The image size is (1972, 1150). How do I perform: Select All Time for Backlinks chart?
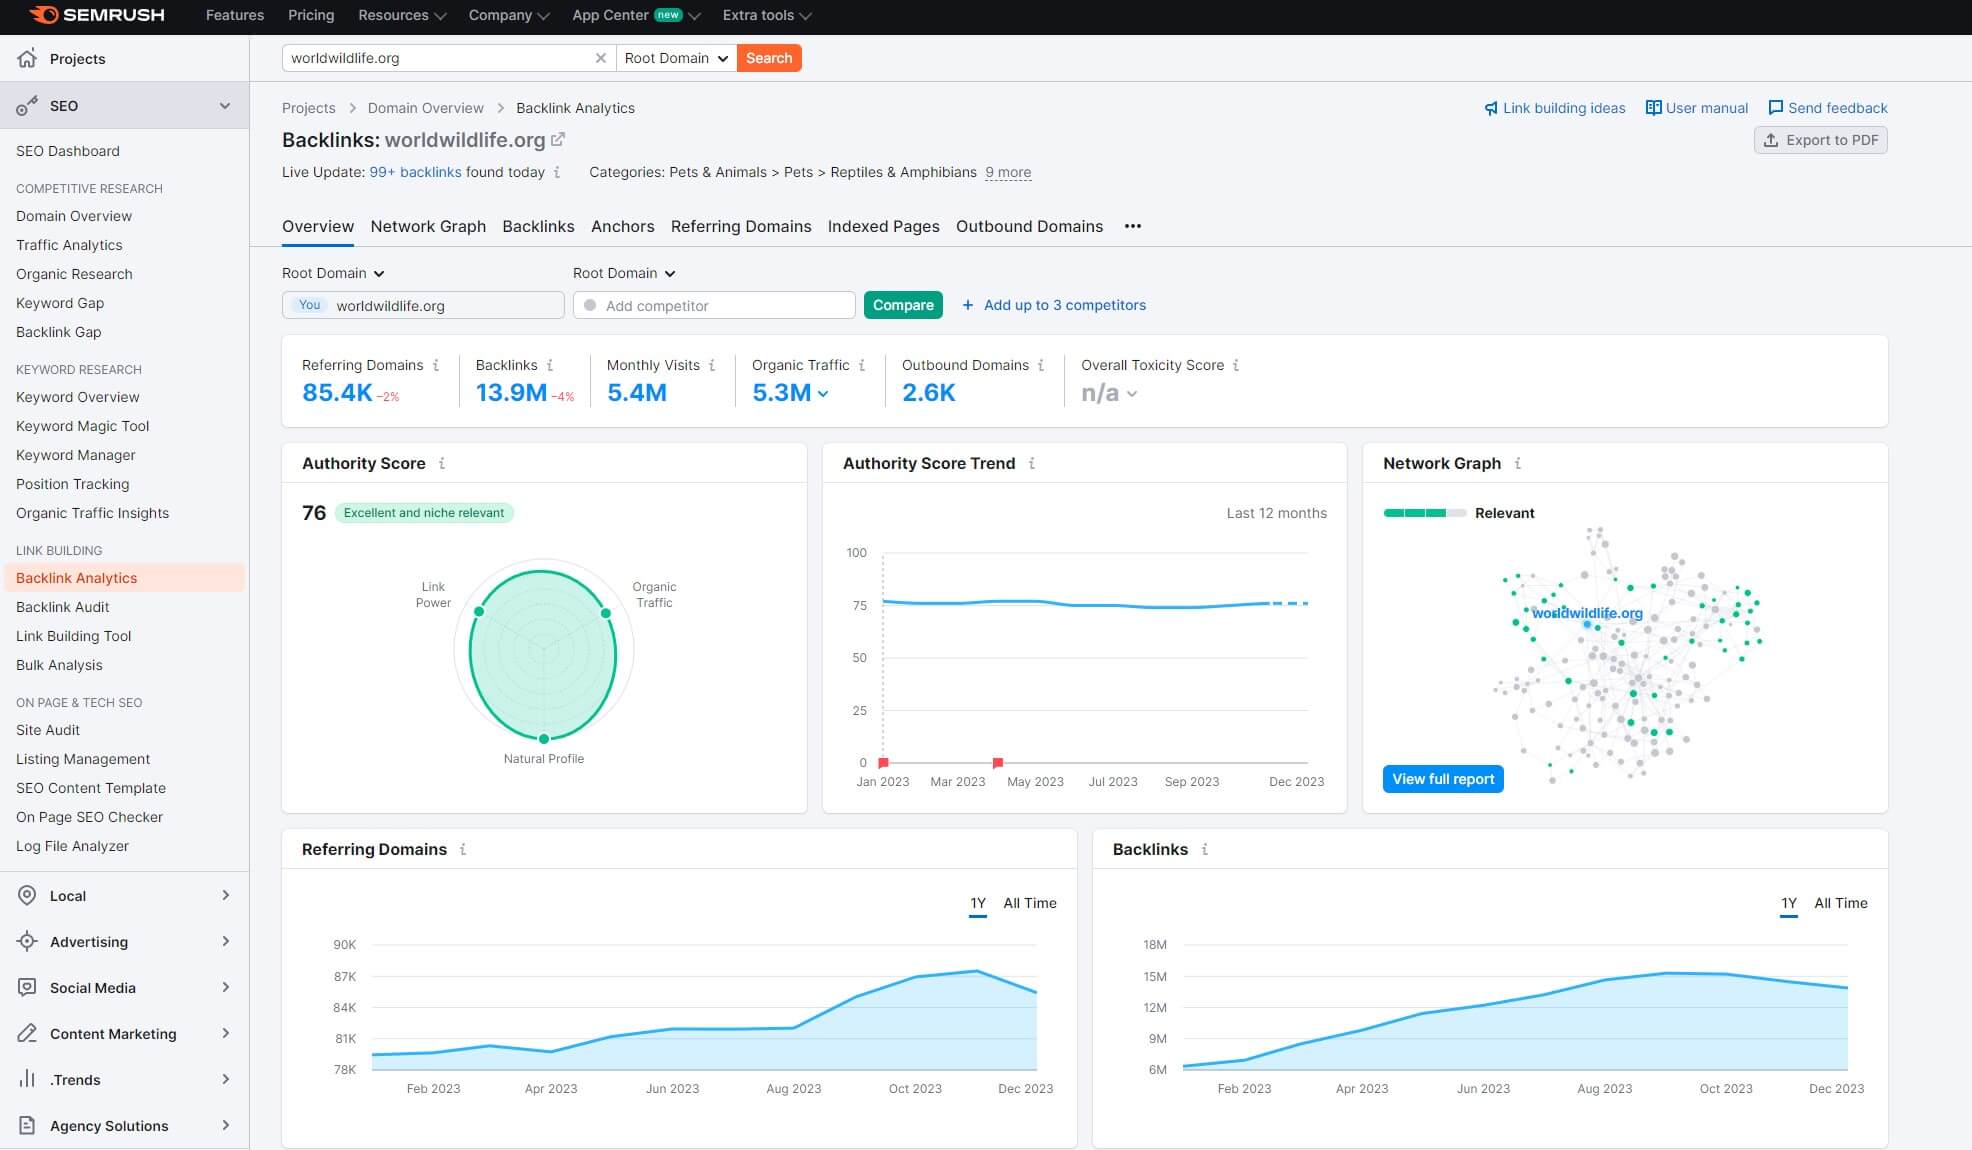1841,903
